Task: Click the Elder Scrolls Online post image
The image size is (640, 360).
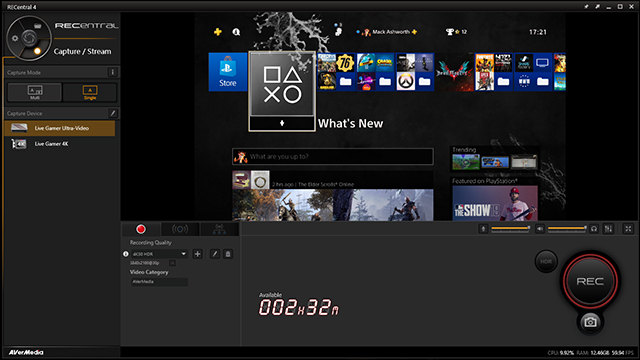Action: 333,205
